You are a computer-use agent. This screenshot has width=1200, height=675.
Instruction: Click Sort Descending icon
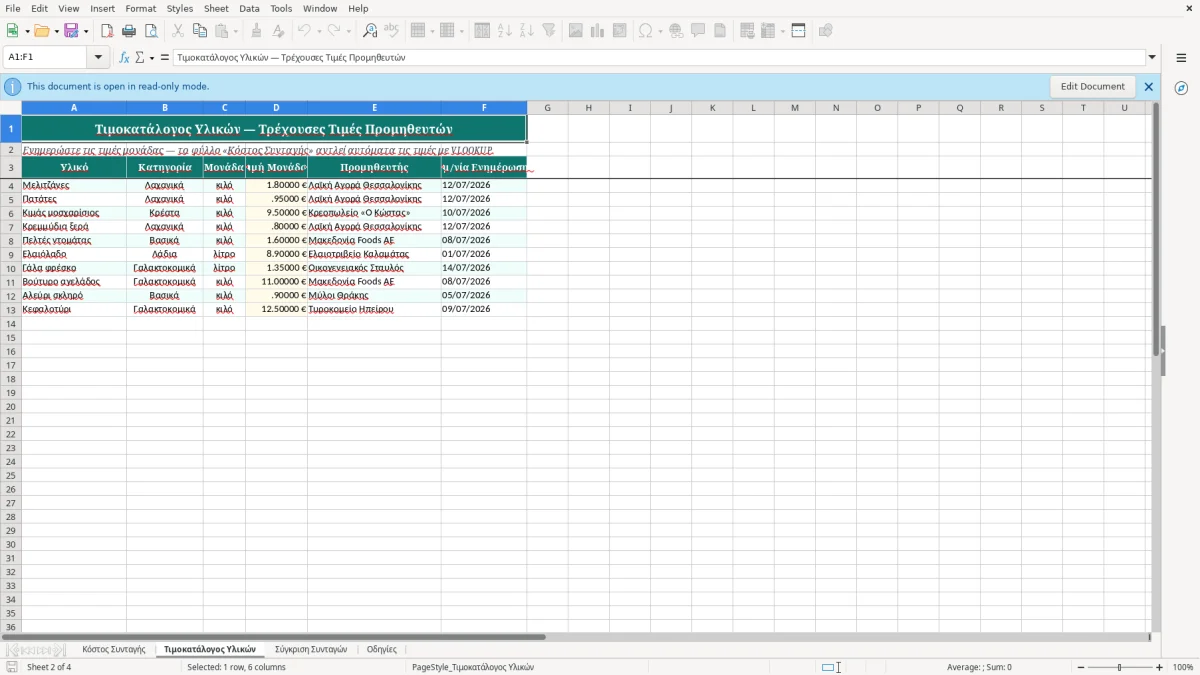coord(526,31)
